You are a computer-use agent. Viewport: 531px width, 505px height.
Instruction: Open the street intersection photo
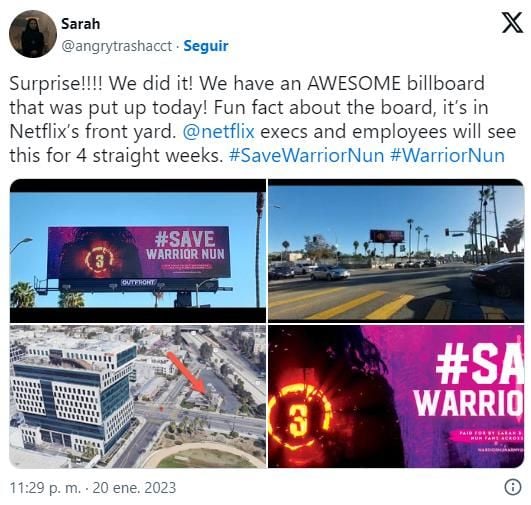tap(396, 251)
